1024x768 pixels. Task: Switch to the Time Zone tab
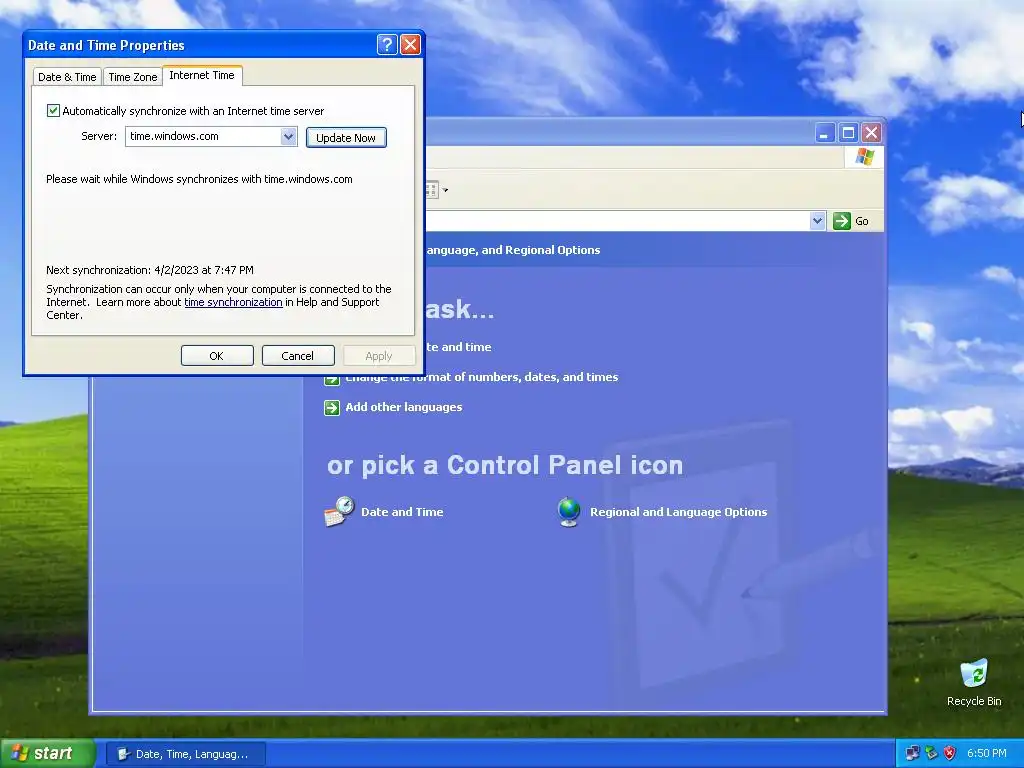pyautogui.click(x=133, y=77)
